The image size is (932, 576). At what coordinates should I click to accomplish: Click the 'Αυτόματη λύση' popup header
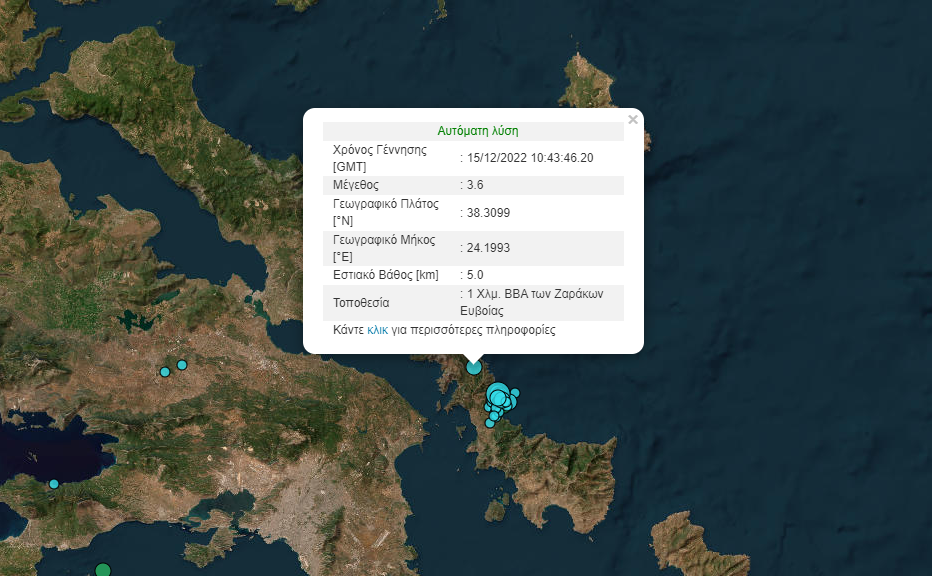coord(477,131)
